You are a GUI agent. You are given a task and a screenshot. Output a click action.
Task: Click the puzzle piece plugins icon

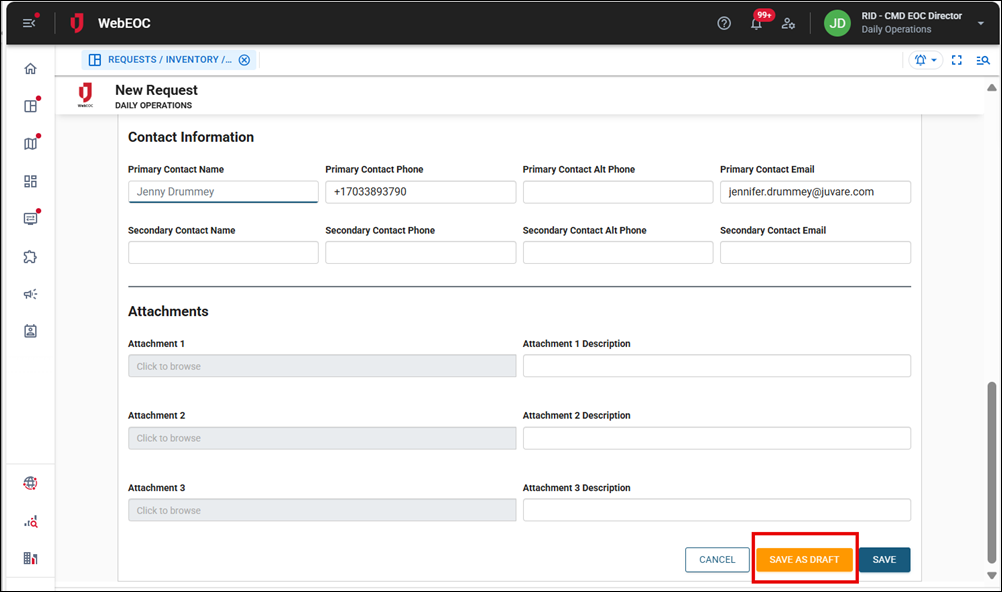point(30,257)
